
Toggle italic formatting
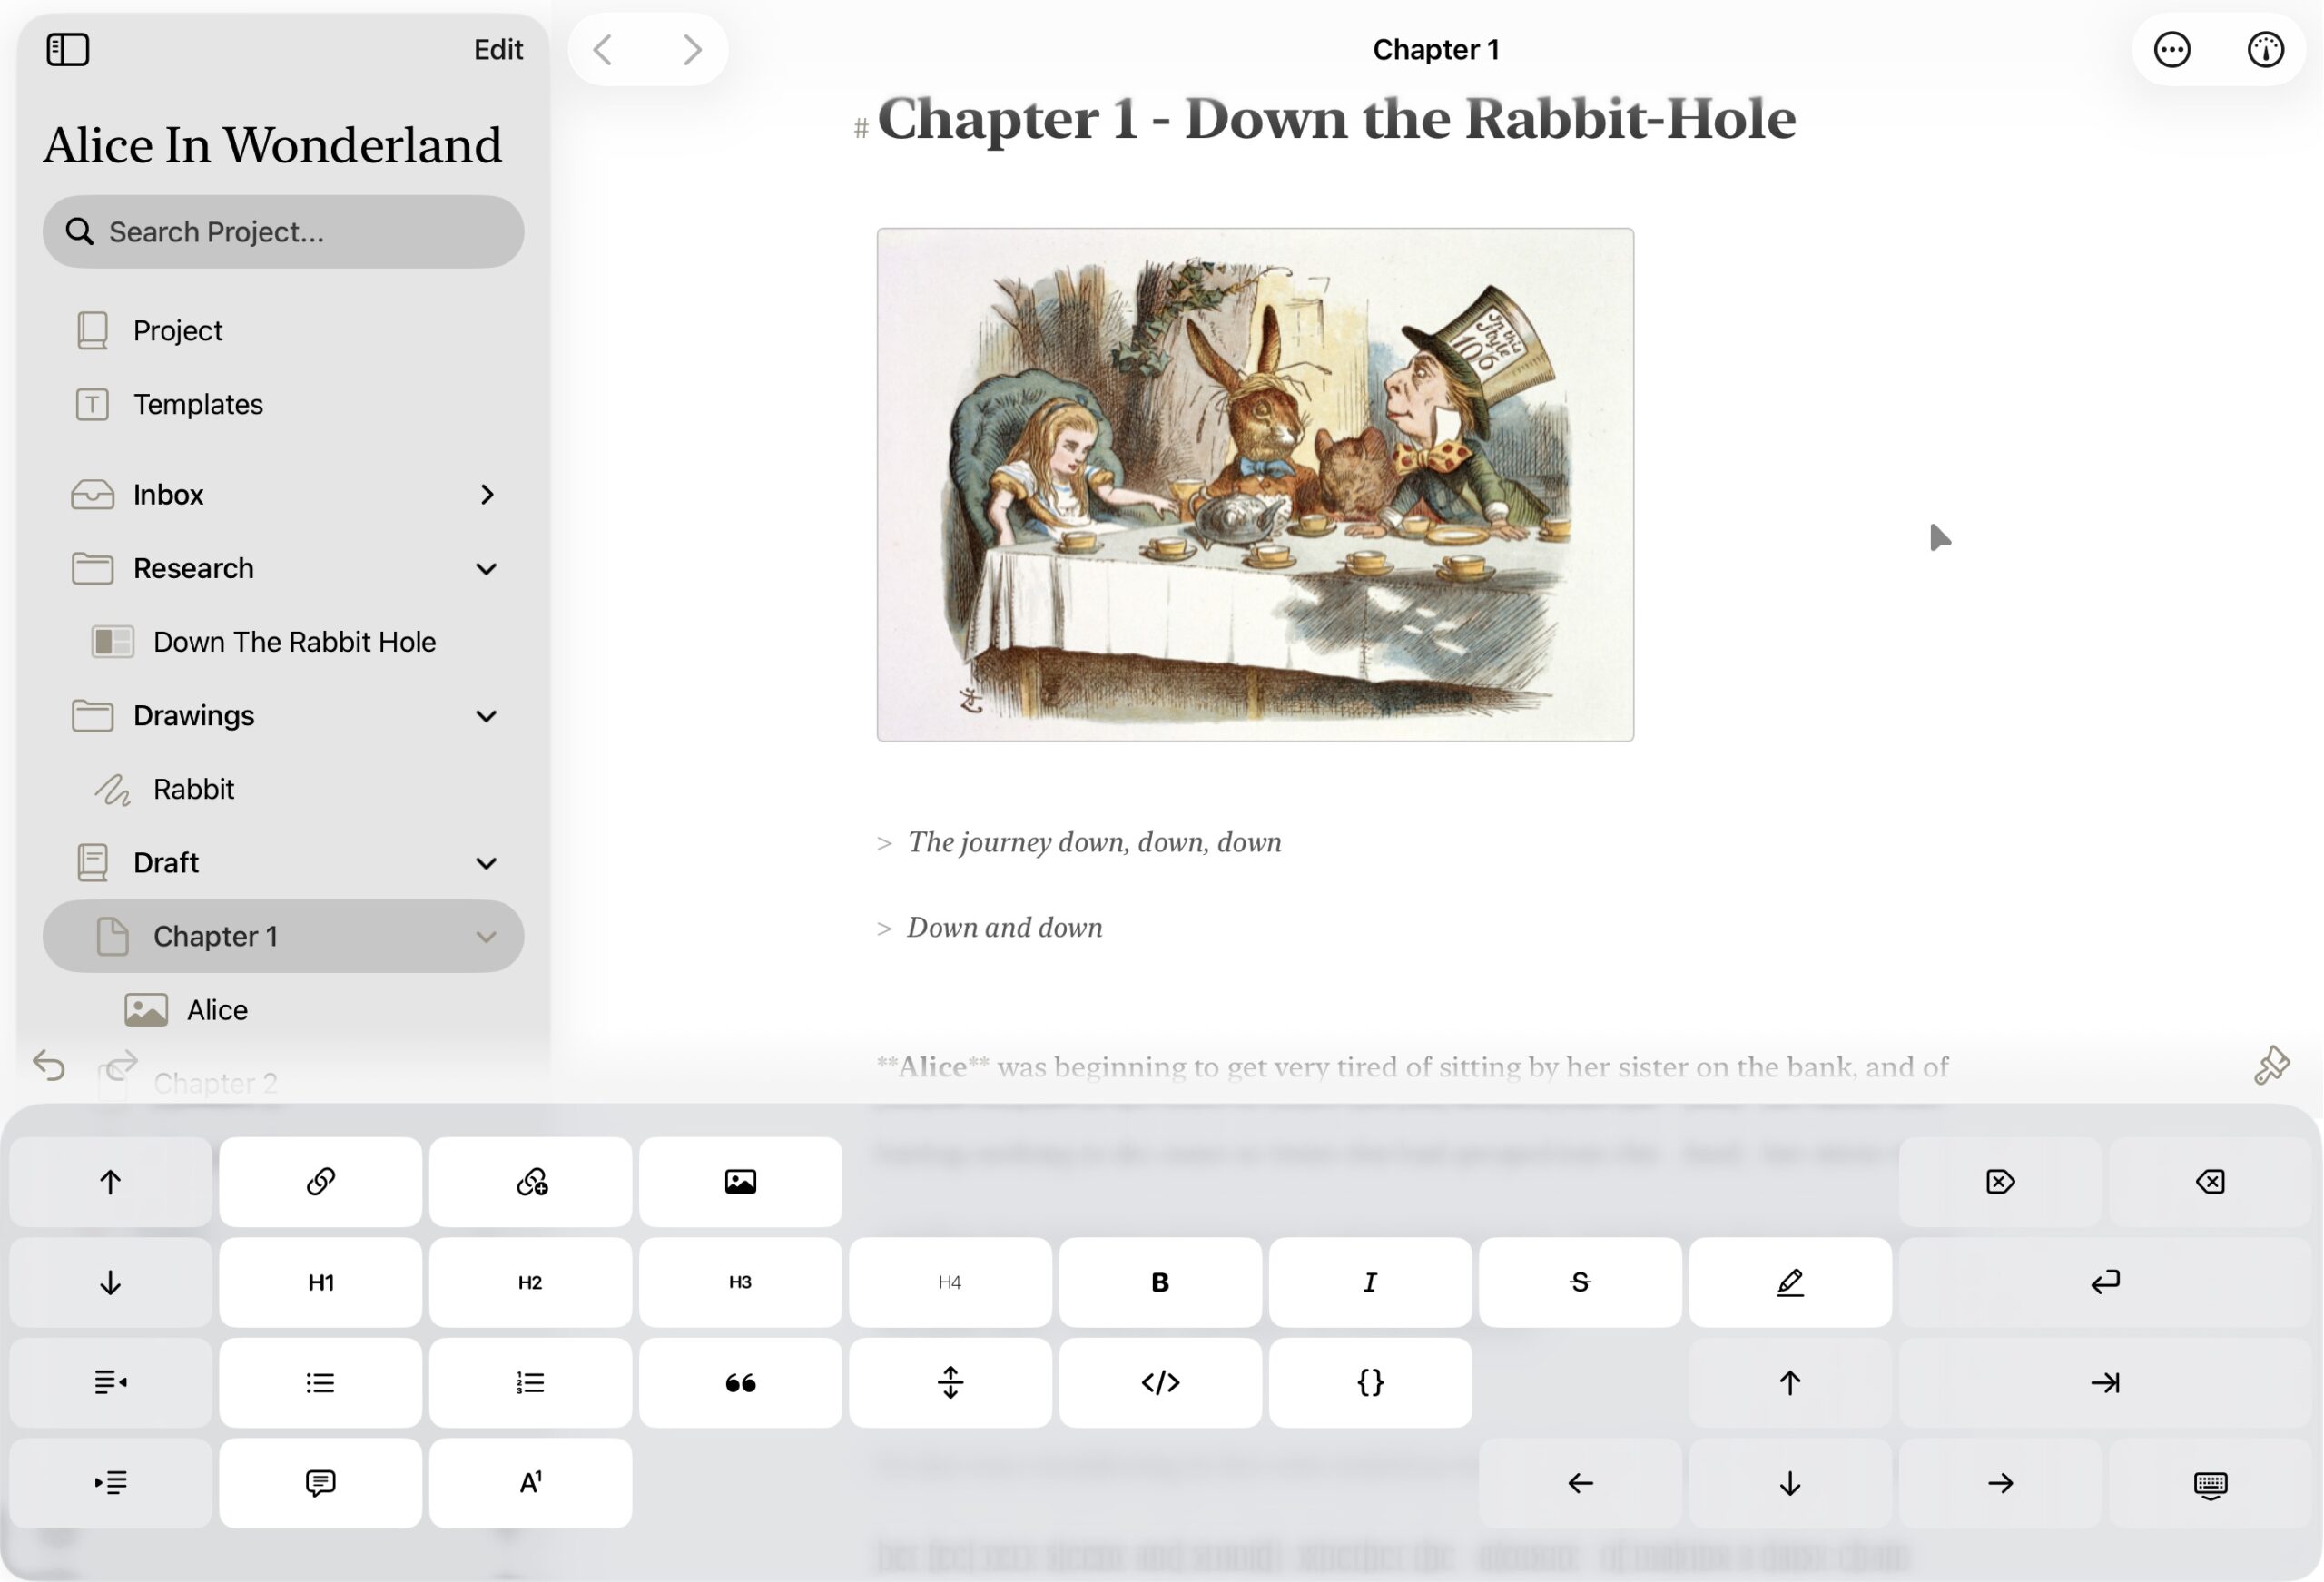[1370, 1283]
